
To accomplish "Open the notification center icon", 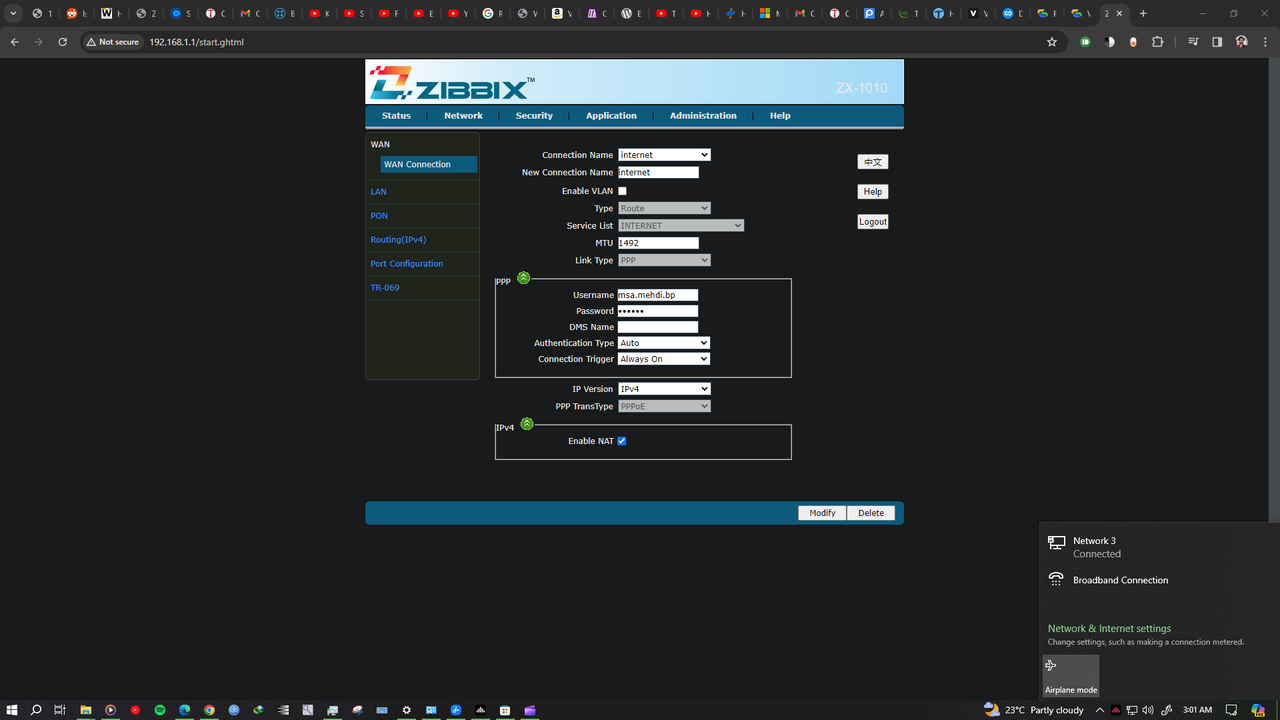I will [x=1232, y=710].
